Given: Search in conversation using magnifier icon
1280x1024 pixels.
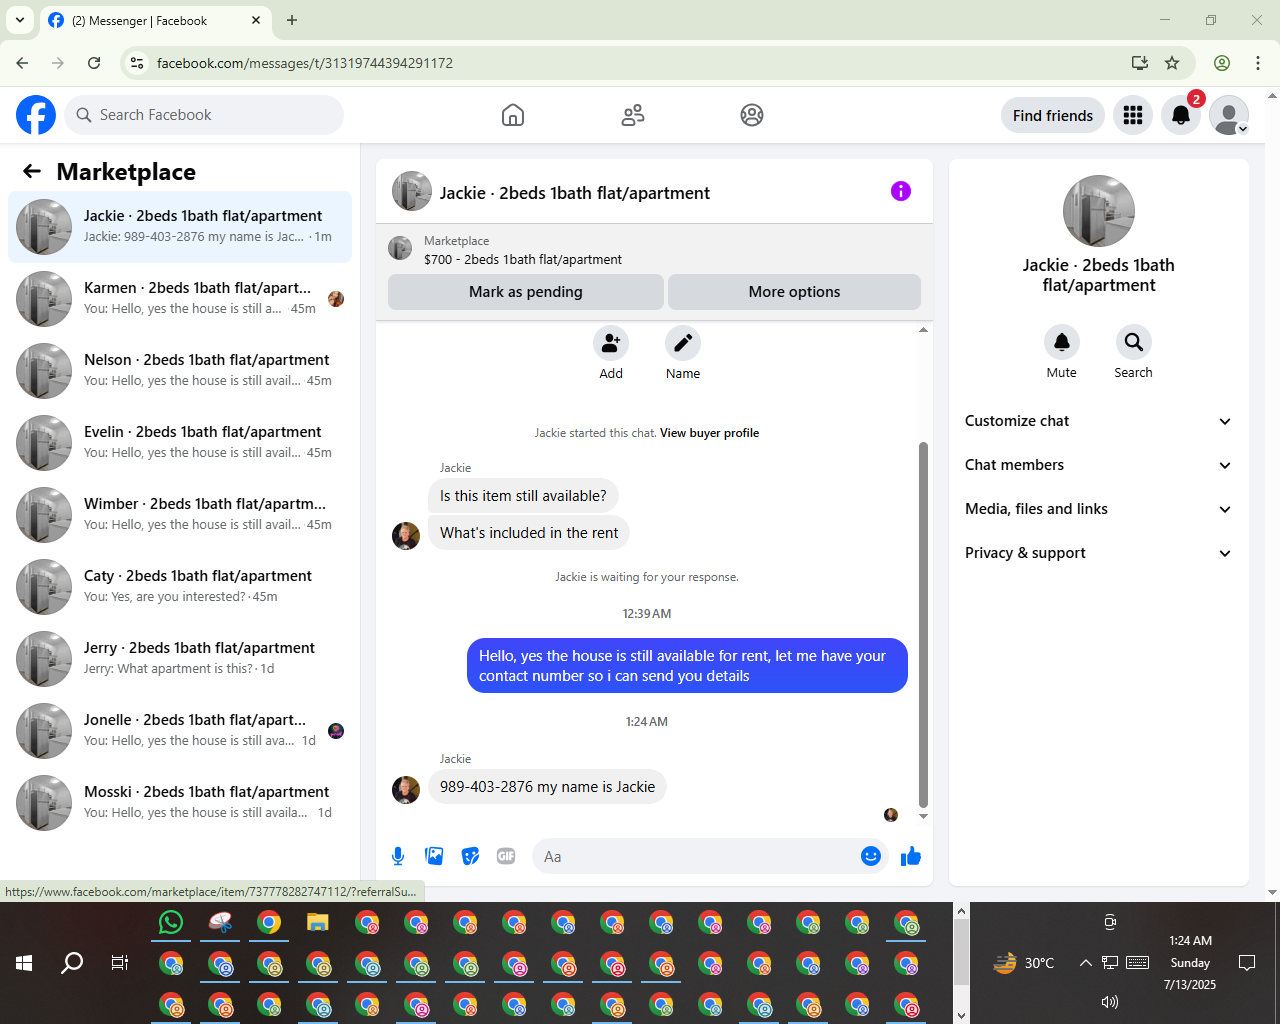Looking at the screenshot, I should (1134, 342).
